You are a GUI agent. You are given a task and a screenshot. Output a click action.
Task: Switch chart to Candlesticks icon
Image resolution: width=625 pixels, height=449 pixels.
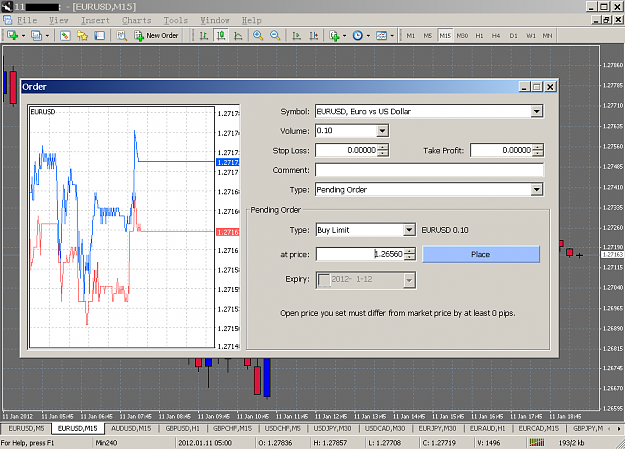pyautogui.click(x=221, y=35)
